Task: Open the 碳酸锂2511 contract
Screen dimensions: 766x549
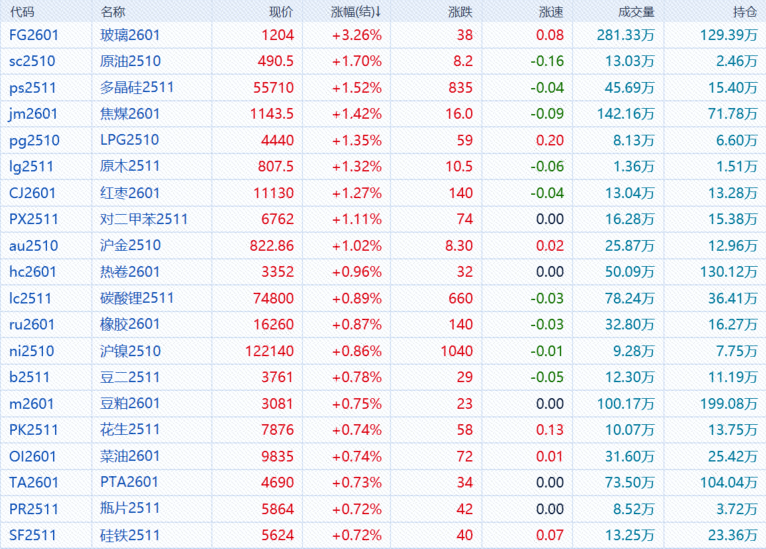Action: (x=137, y=298)
